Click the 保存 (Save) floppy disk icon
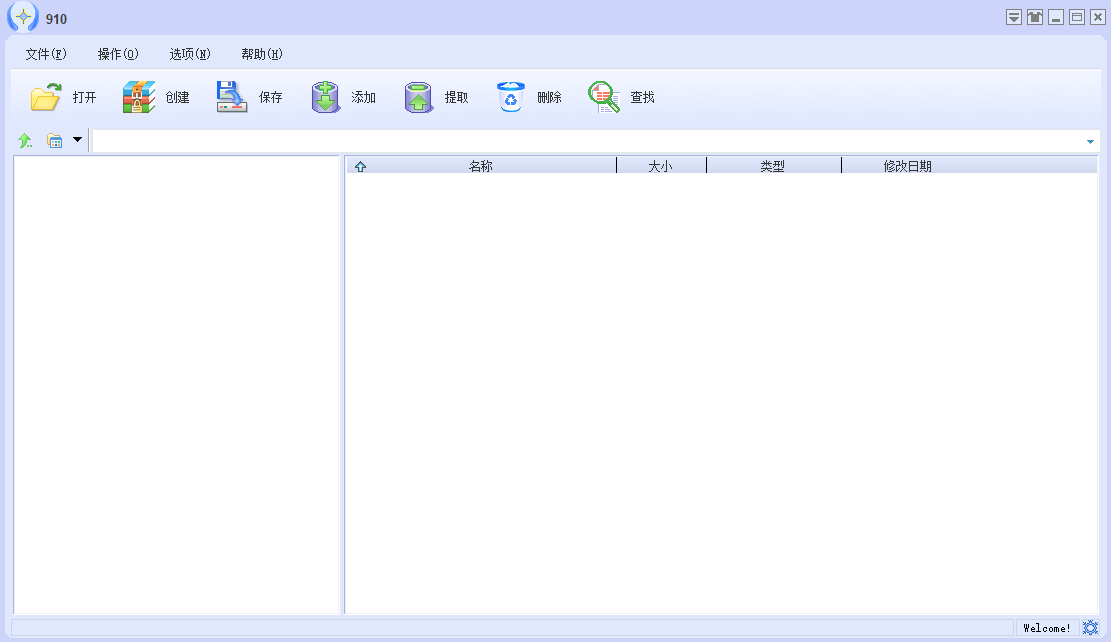The height and width of the screenshot is (642, 1111). (x=232, y=97)
